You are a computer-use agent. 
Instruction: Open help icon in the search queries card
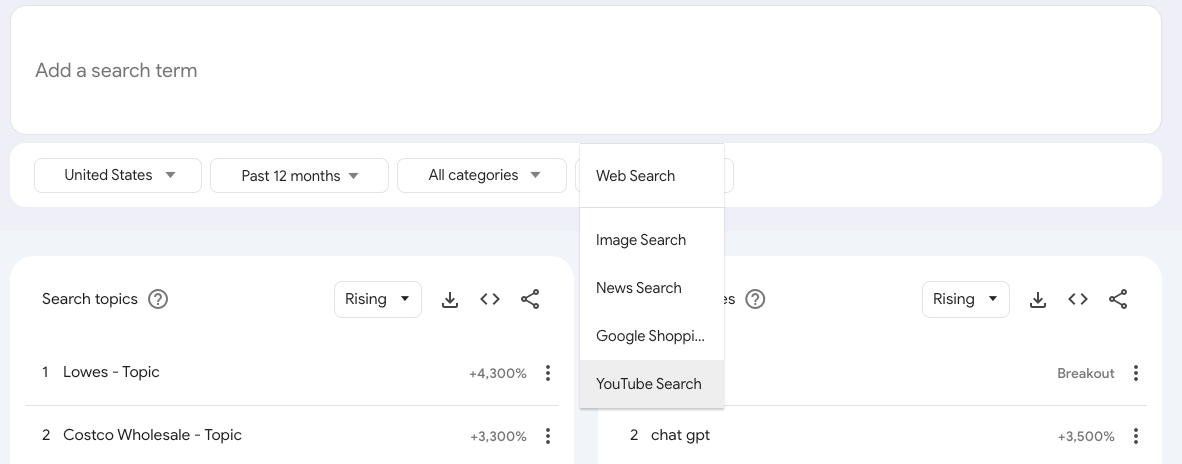coord(755,299)
